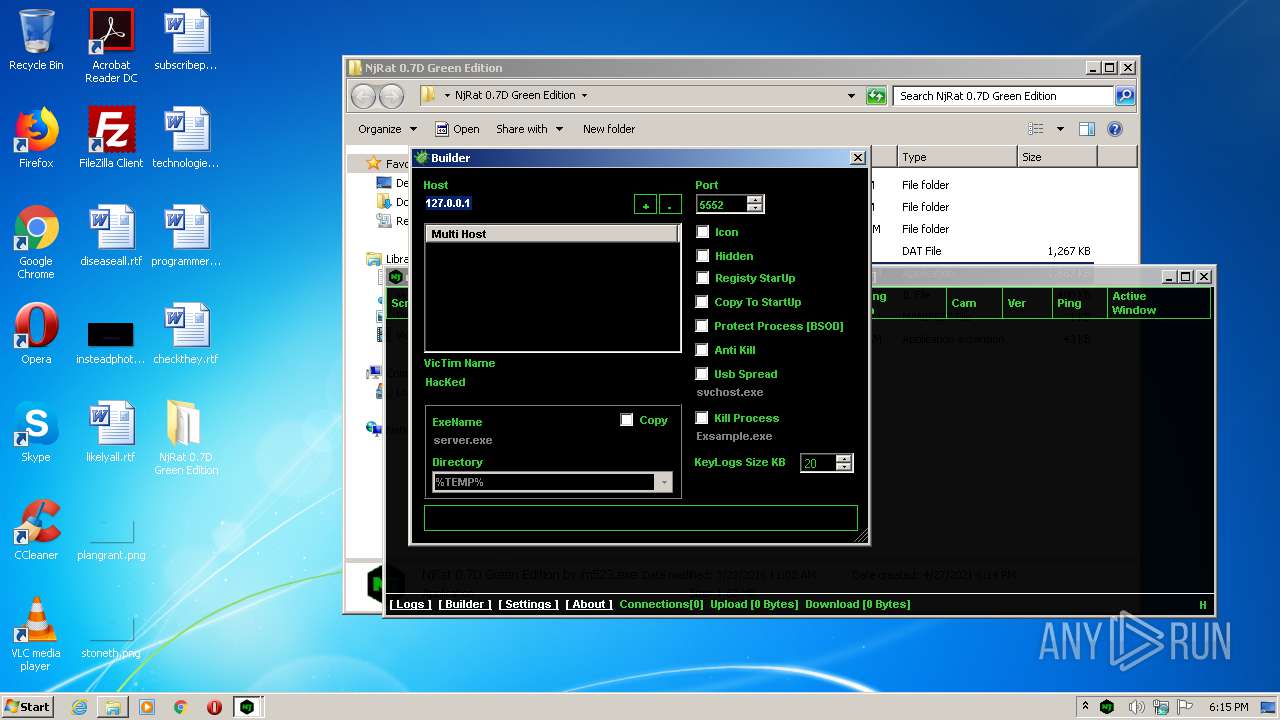The width and height of the screenshot is (1280, 720).
Task: Click media player taskbar icon
Action: [x=147, y=707]
